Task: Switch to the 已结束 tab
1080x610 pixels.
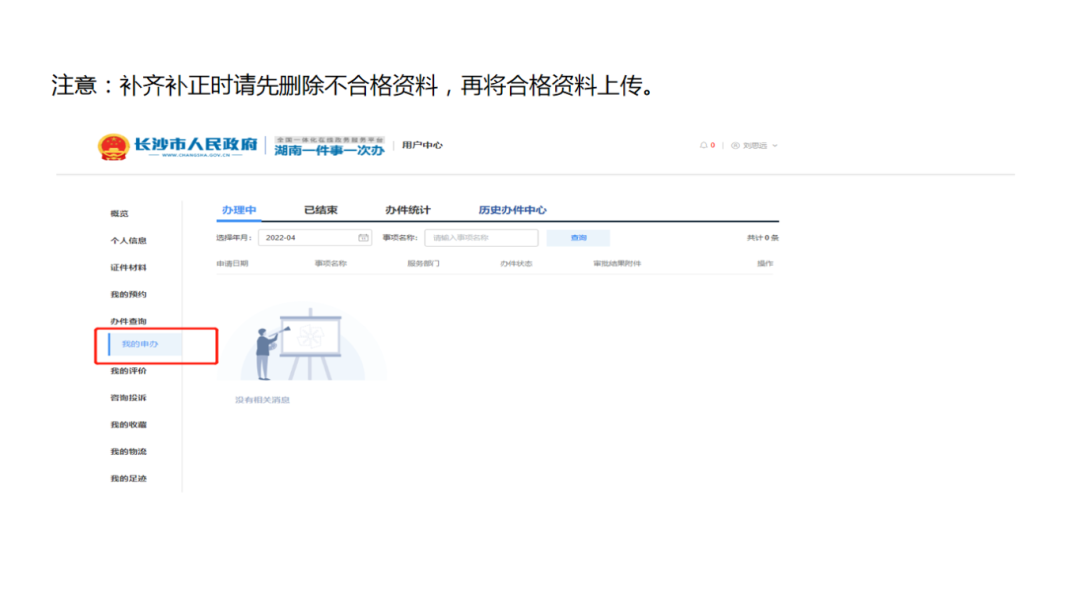Action: coord(321,210)
